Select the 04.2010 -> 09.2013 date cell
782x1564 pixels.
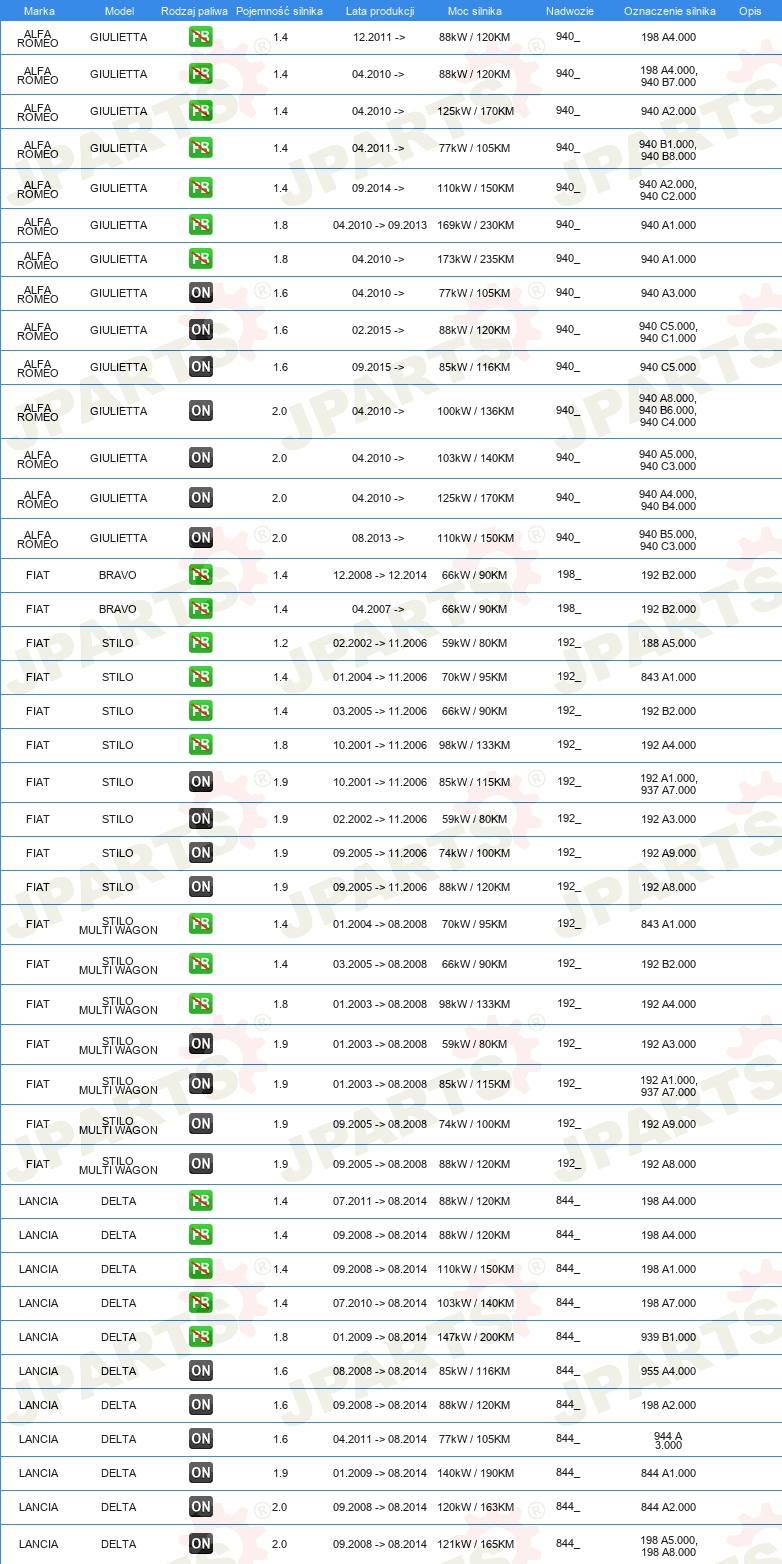pos(380,225)
